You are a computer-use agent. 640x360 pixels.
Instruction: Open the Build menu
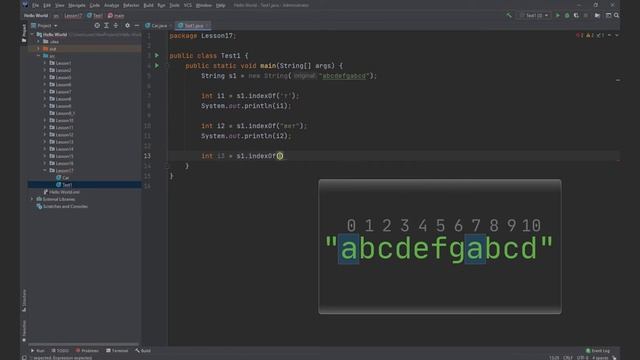point(149,5)
